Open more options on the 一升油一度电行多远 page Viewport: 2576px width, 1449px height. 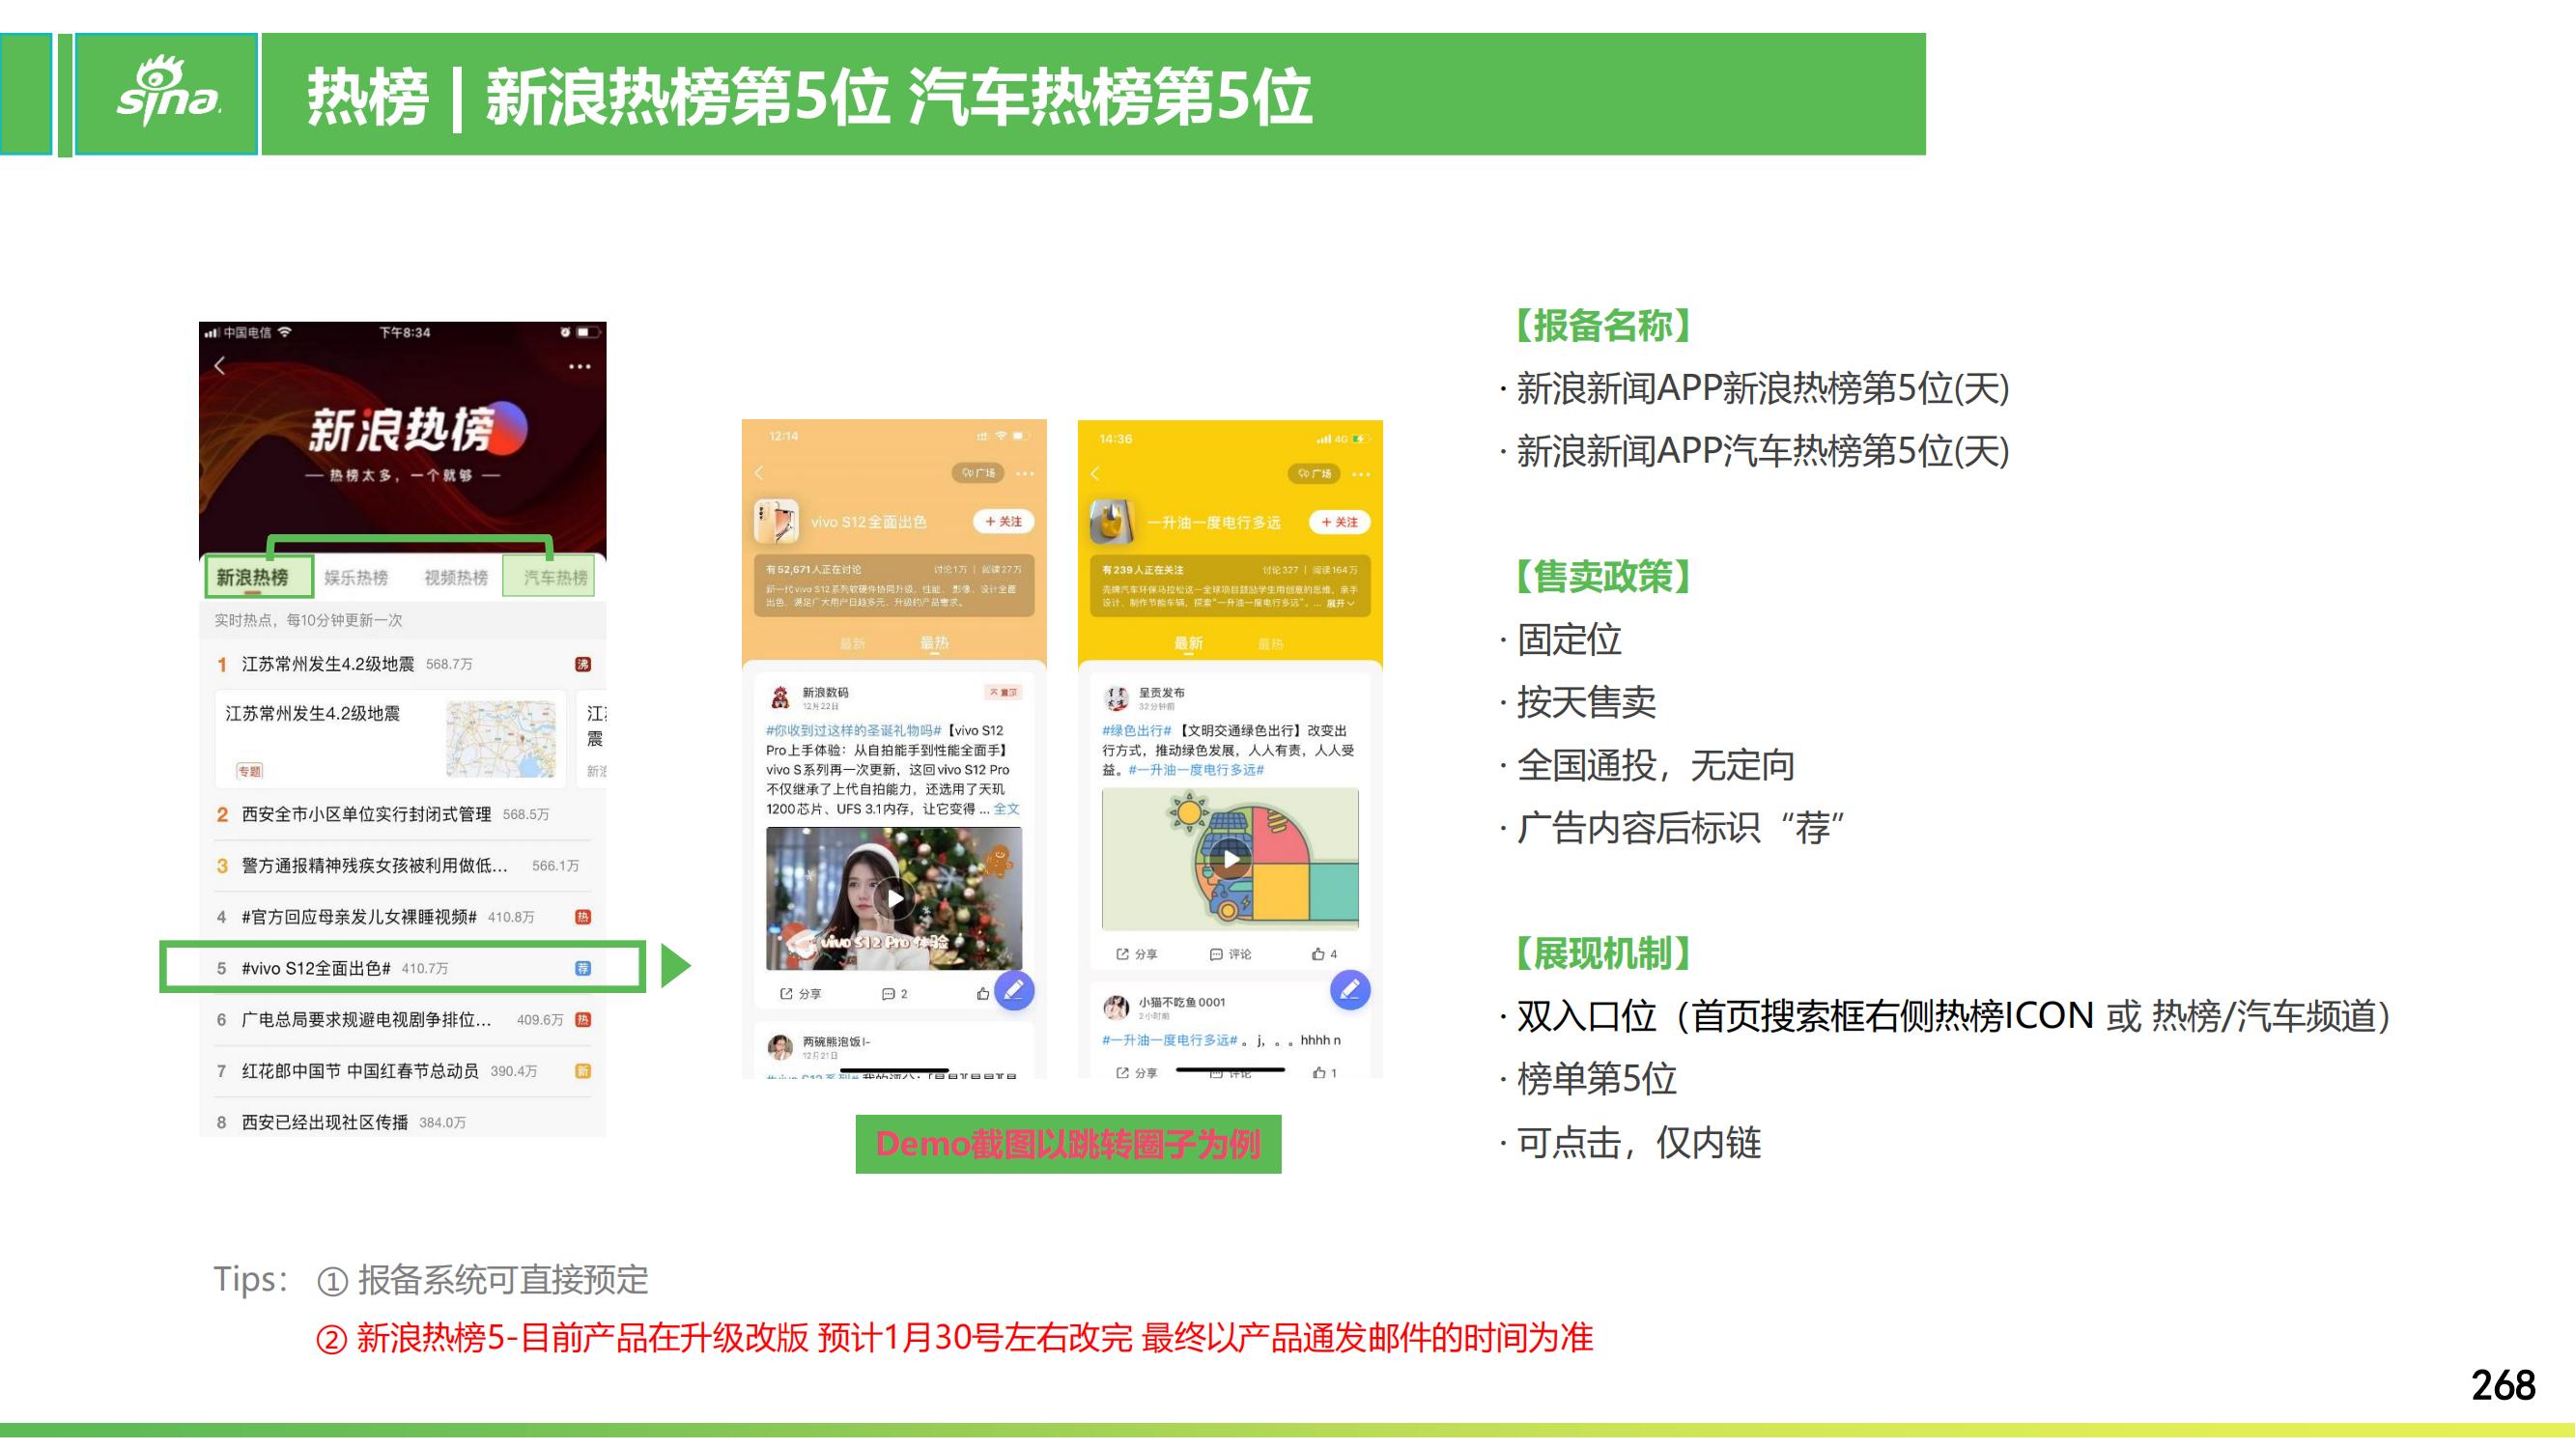1361,473
